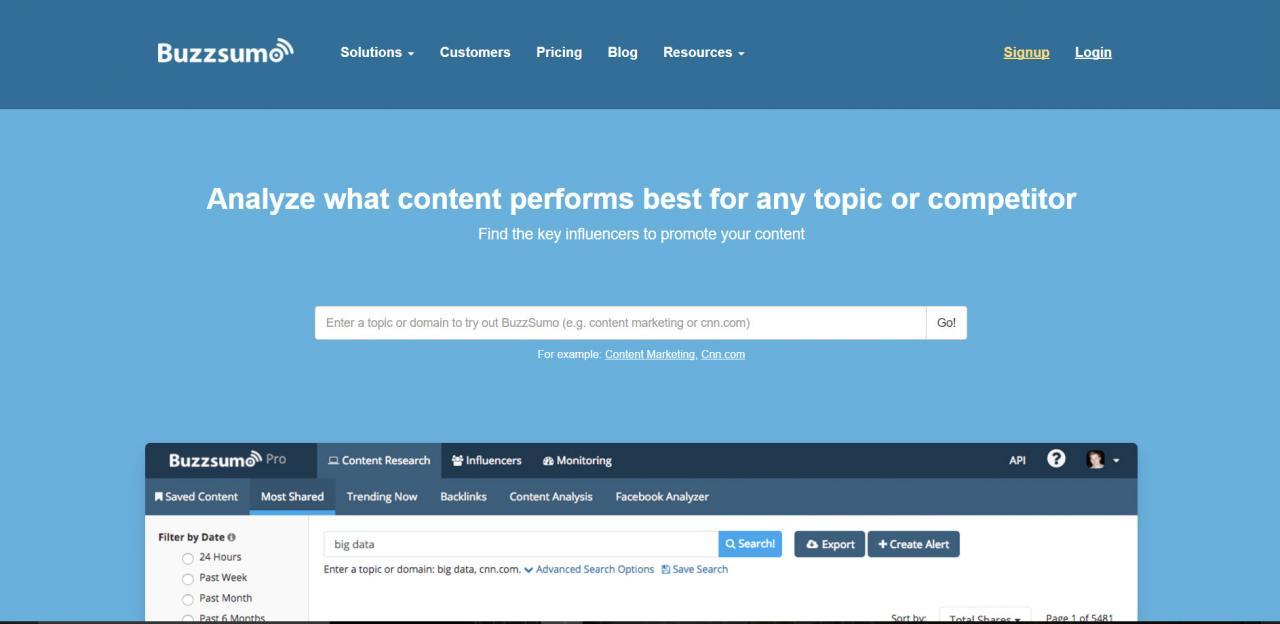This screenshot has height=624, width=1280.
Task: Open the Resources dropdown menu
Action: [704, 52]
